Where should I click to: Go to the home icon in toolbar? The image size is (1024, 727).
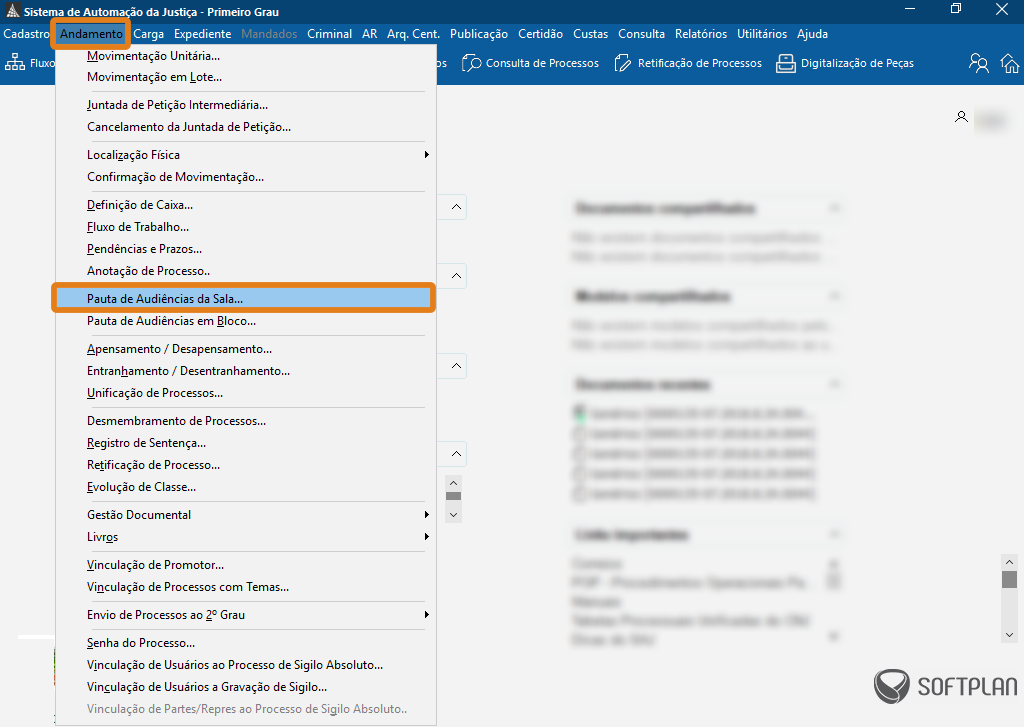(1010, 63)
